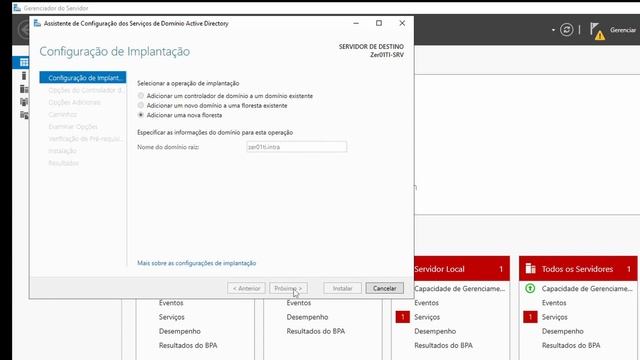Click green manageability status icon in Todos os Servidores
The height and width of the screenshot is (360, 640).
pos(530,289)
